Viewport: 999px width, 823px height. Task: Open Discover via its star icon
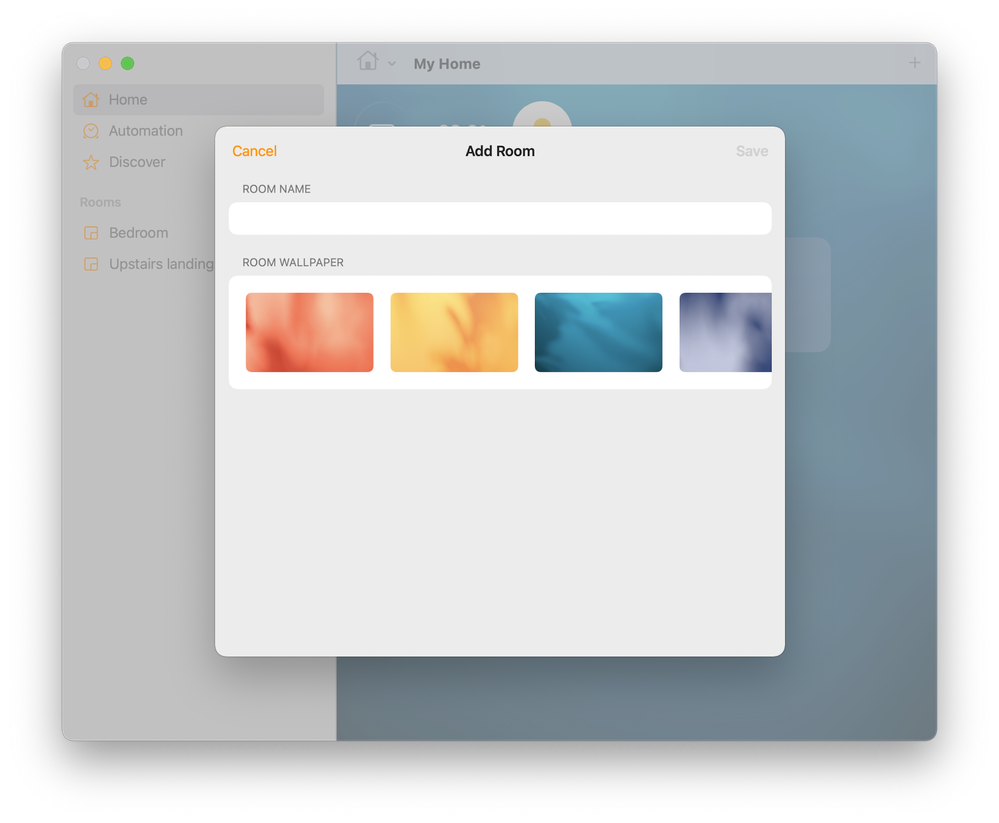pos(91,162)
